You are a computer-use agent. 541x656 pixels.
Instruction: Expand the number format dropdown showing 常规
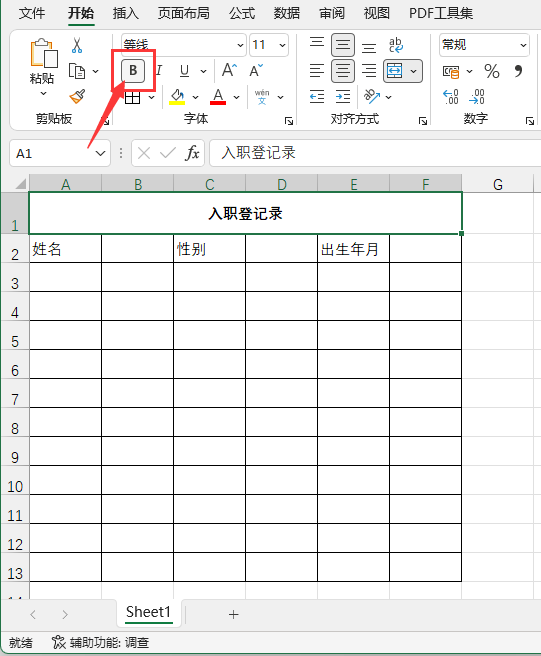click(523, 45)
